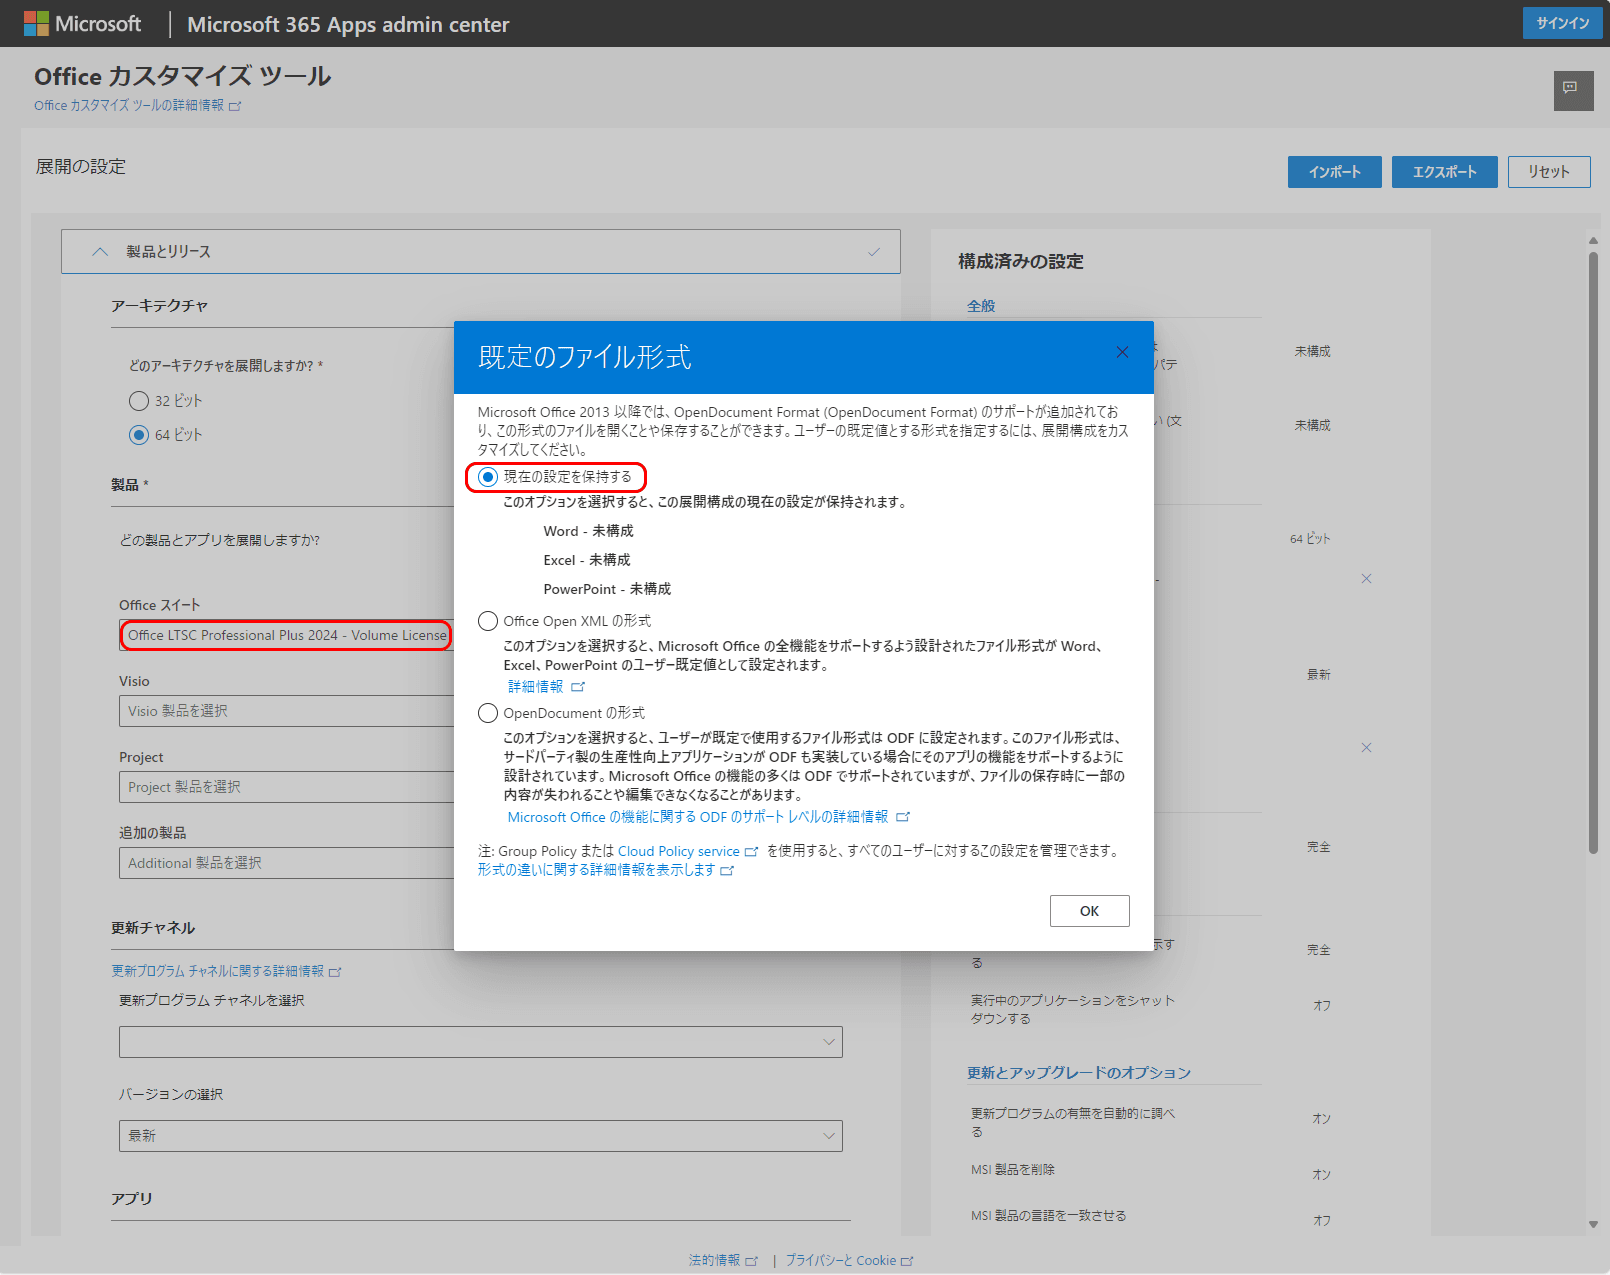
Task: Click the scrollbar up arrow
Action: [x=1594, y=240]
